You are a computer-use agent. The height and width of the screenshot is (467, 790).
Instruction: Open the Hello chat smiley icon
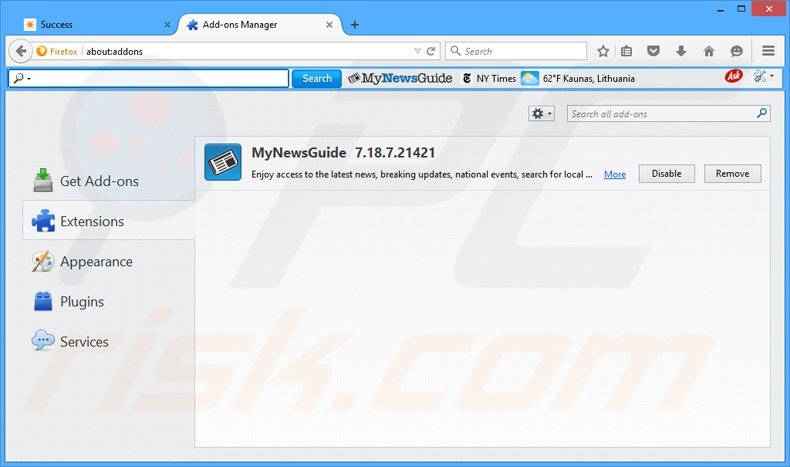737,51
